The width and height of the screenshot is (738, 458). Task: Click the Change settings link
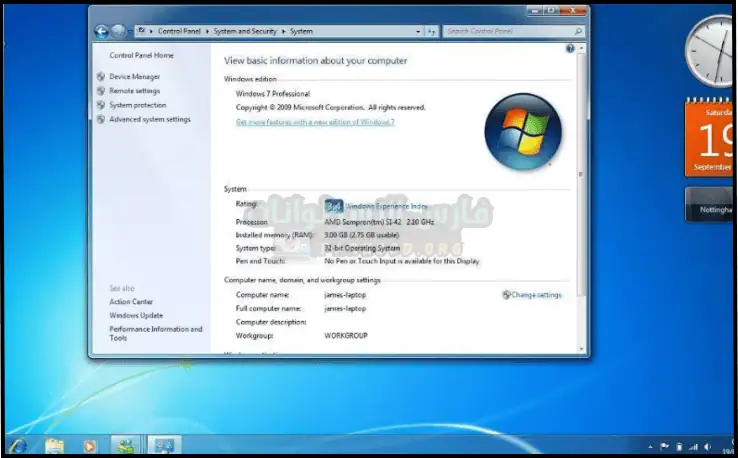(x=535, y=295)
